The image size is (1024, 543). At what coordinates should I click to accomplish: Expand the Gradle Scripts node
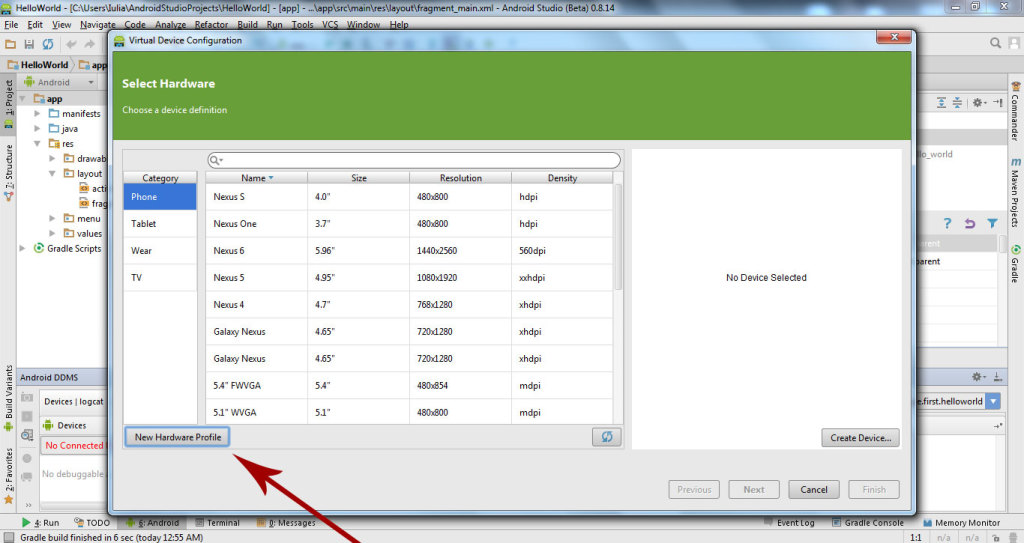22,248
